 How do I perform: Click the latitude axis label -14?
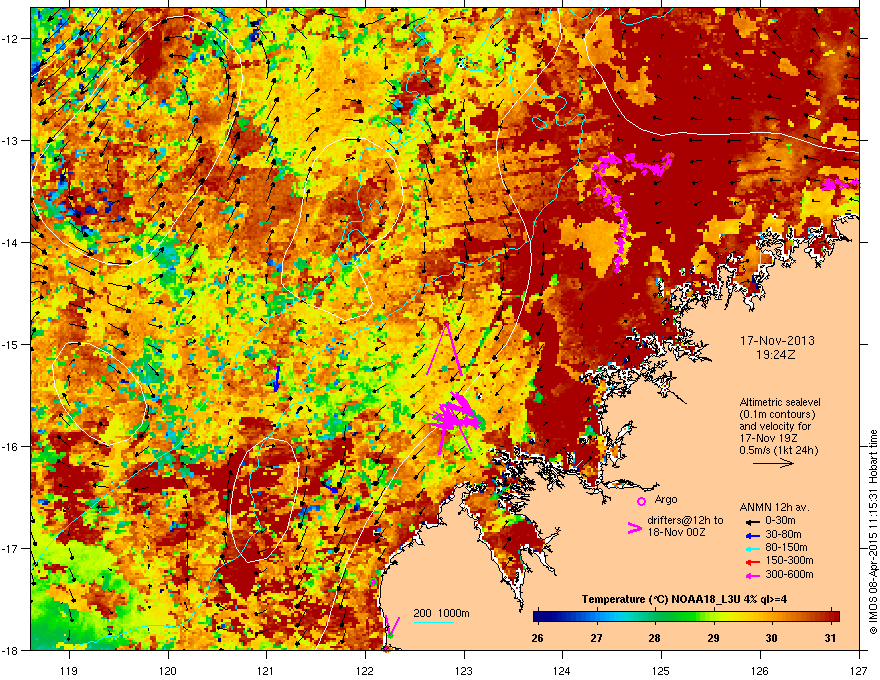[x=11, y=243]
